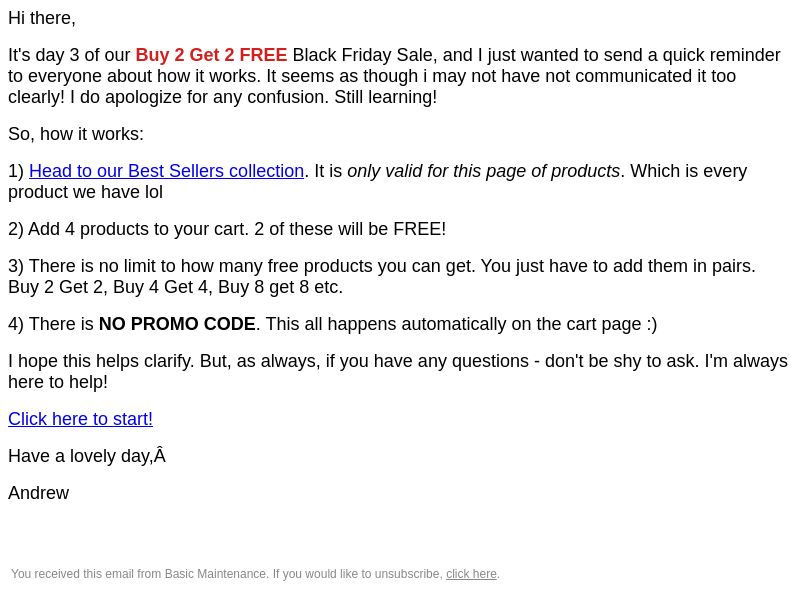
Task: Click the 'product we have lol' text
Action: (85, 192)
